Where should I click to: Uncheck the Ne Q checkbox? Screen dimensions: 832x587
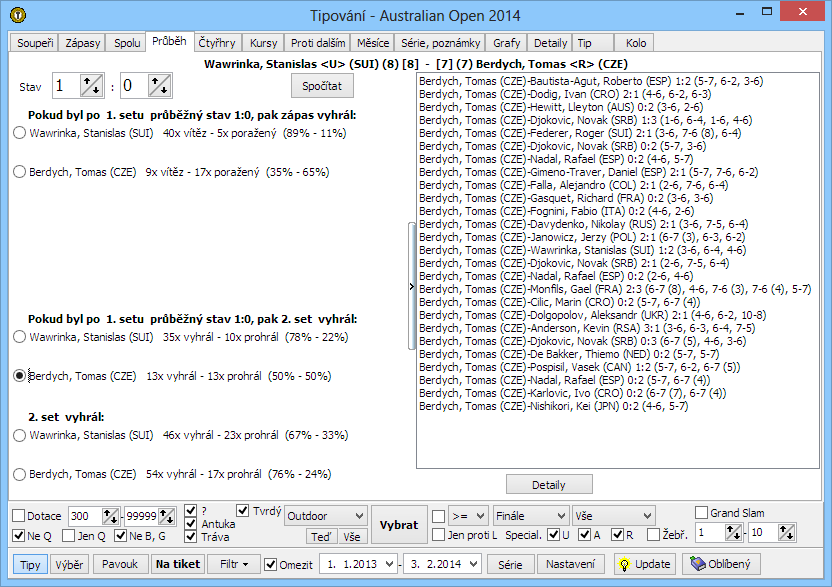pos(19,536)
